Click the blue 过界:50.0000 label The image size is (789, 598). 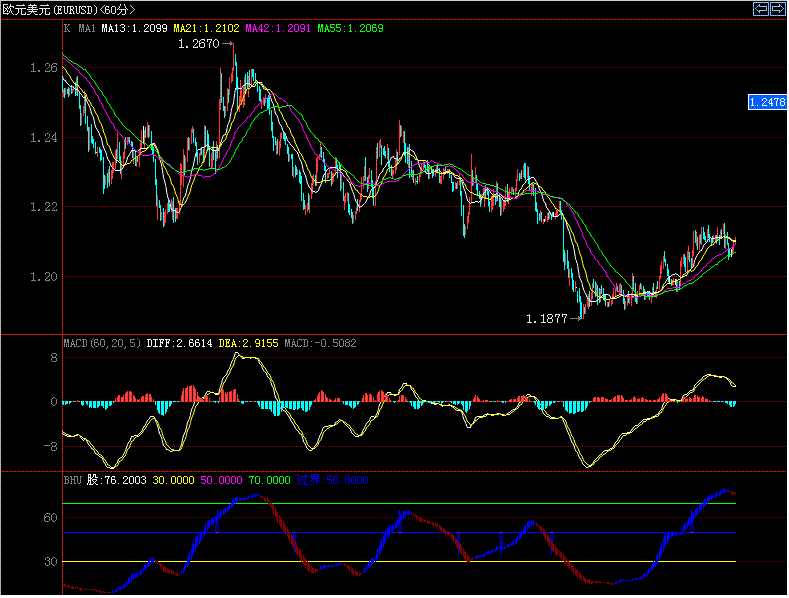pyautogui.click(x=332, y=480)
